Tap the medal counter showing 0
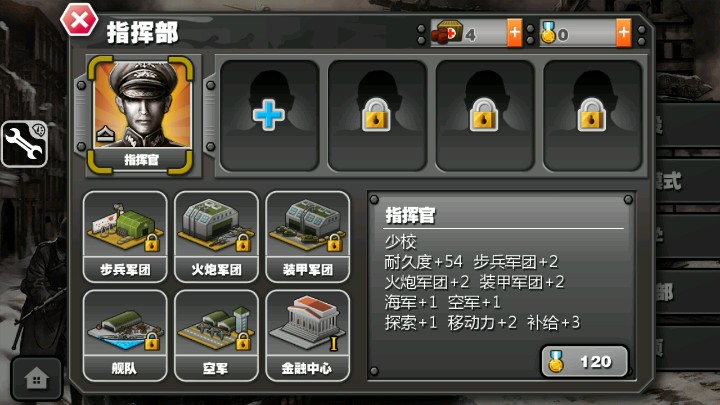 click(x=578, y=33)
